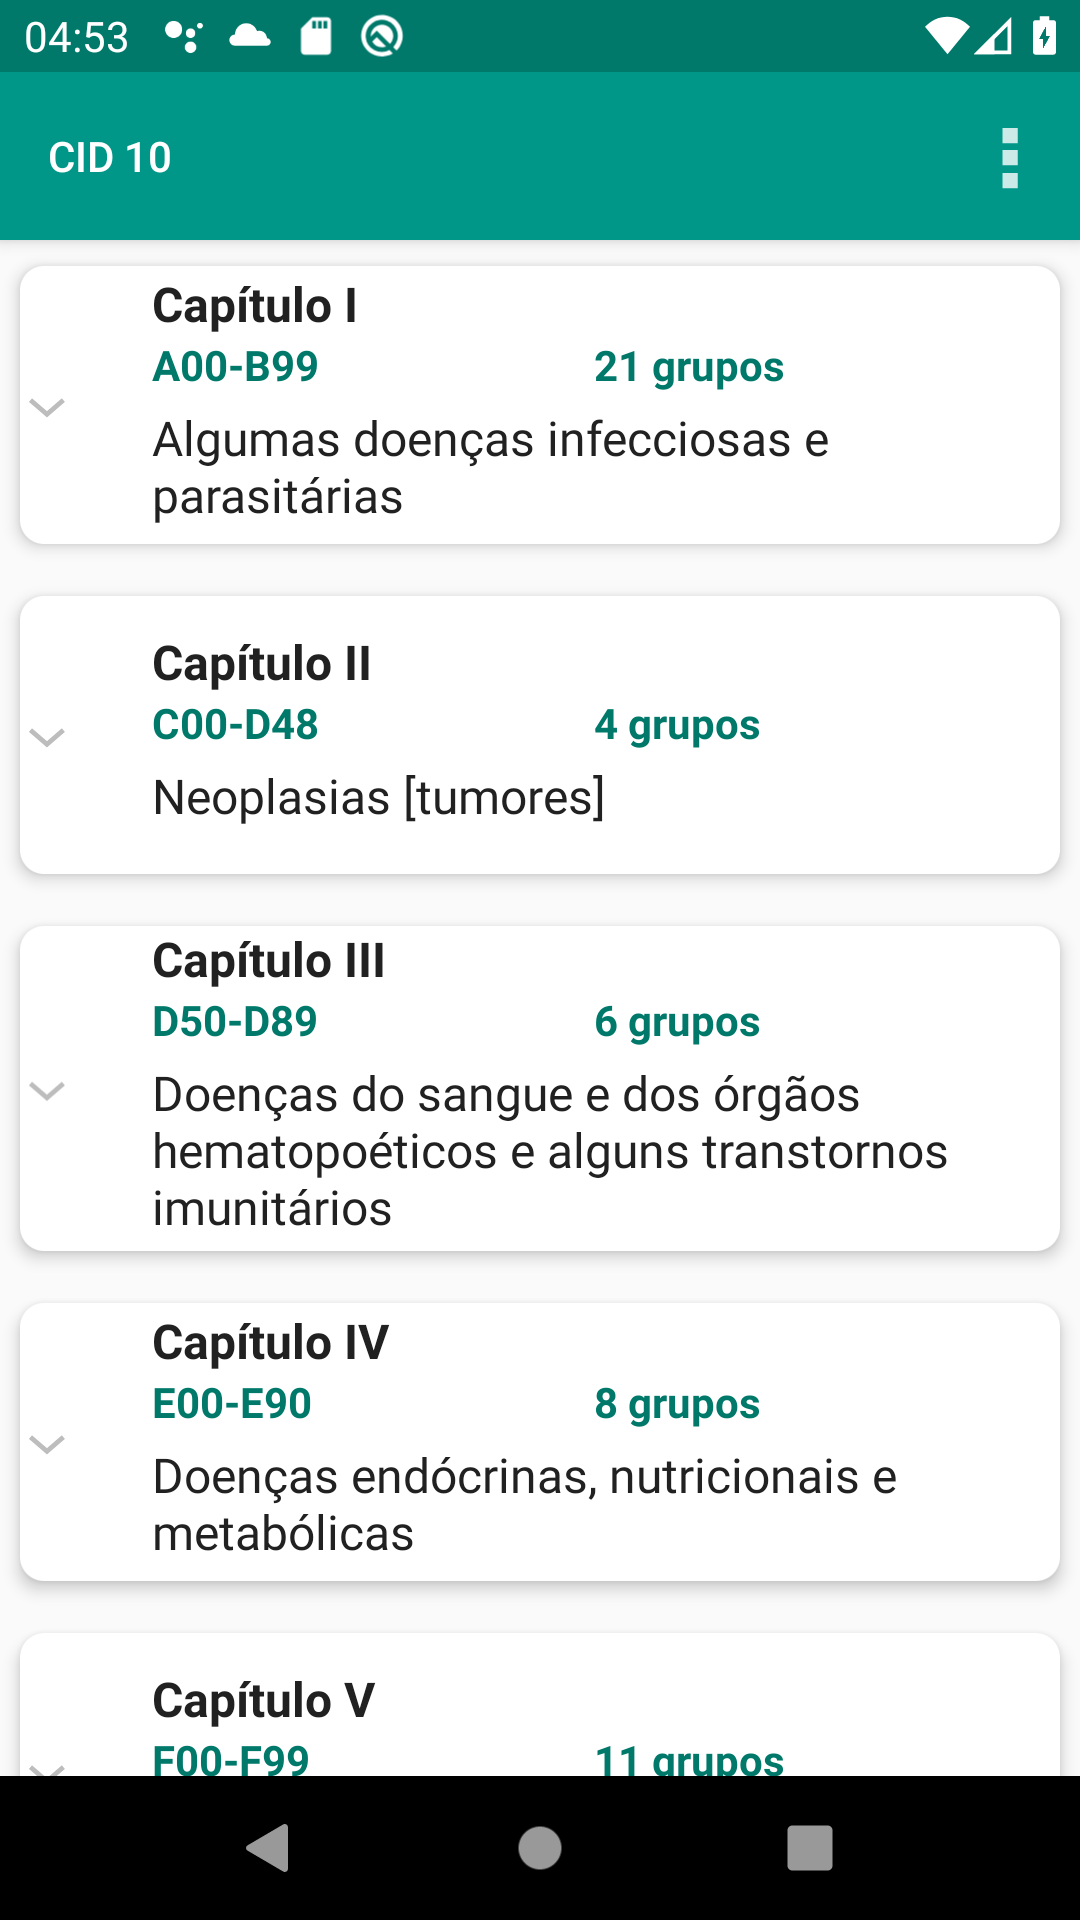Viewport: 1080px width, 1920px height.
Task: Expand Capítulo II chevron arrow
Action: click(x=47, y=737)
